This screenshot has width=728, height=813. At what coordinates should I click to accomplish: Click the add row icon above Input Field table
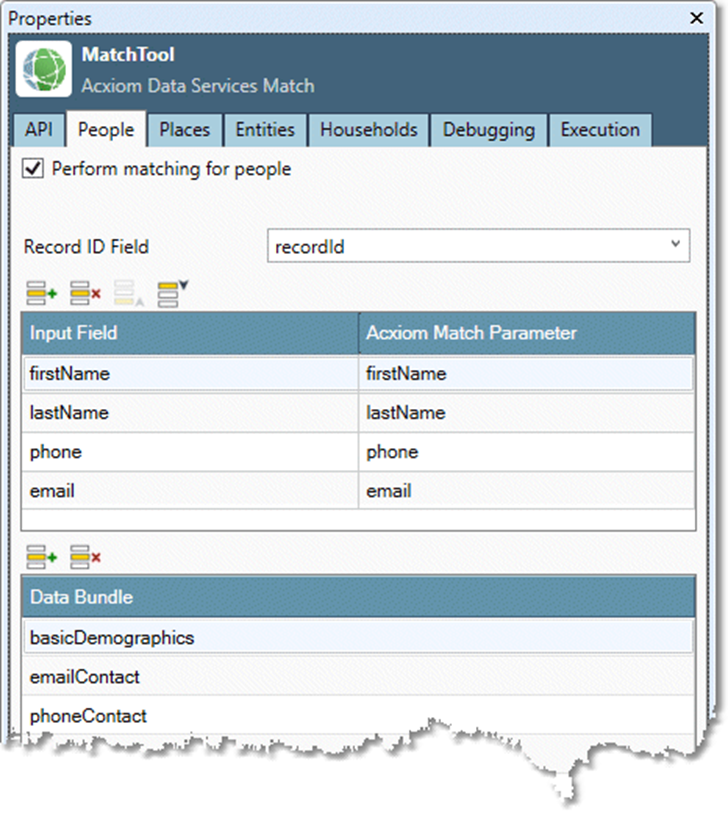[x=42, y=293]
